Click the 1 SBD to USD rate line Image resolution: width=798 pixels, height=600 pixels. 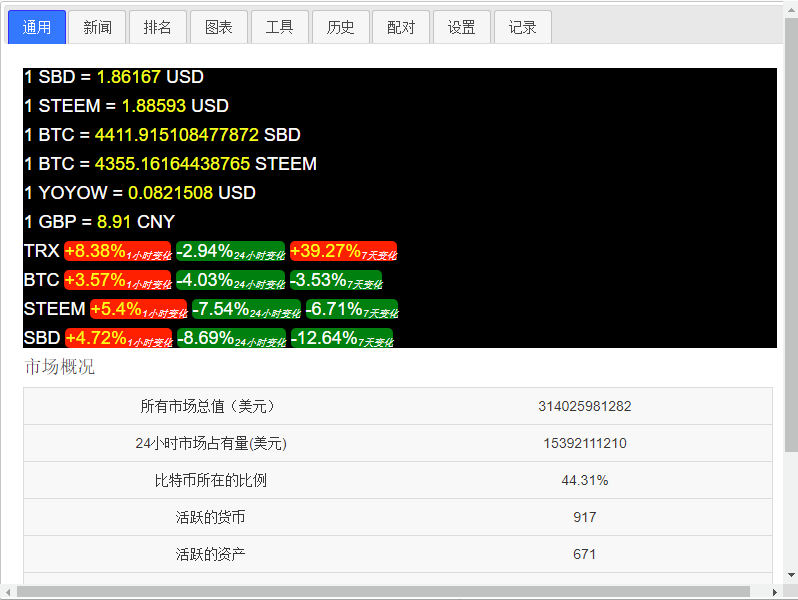click(x=114, y=77)
